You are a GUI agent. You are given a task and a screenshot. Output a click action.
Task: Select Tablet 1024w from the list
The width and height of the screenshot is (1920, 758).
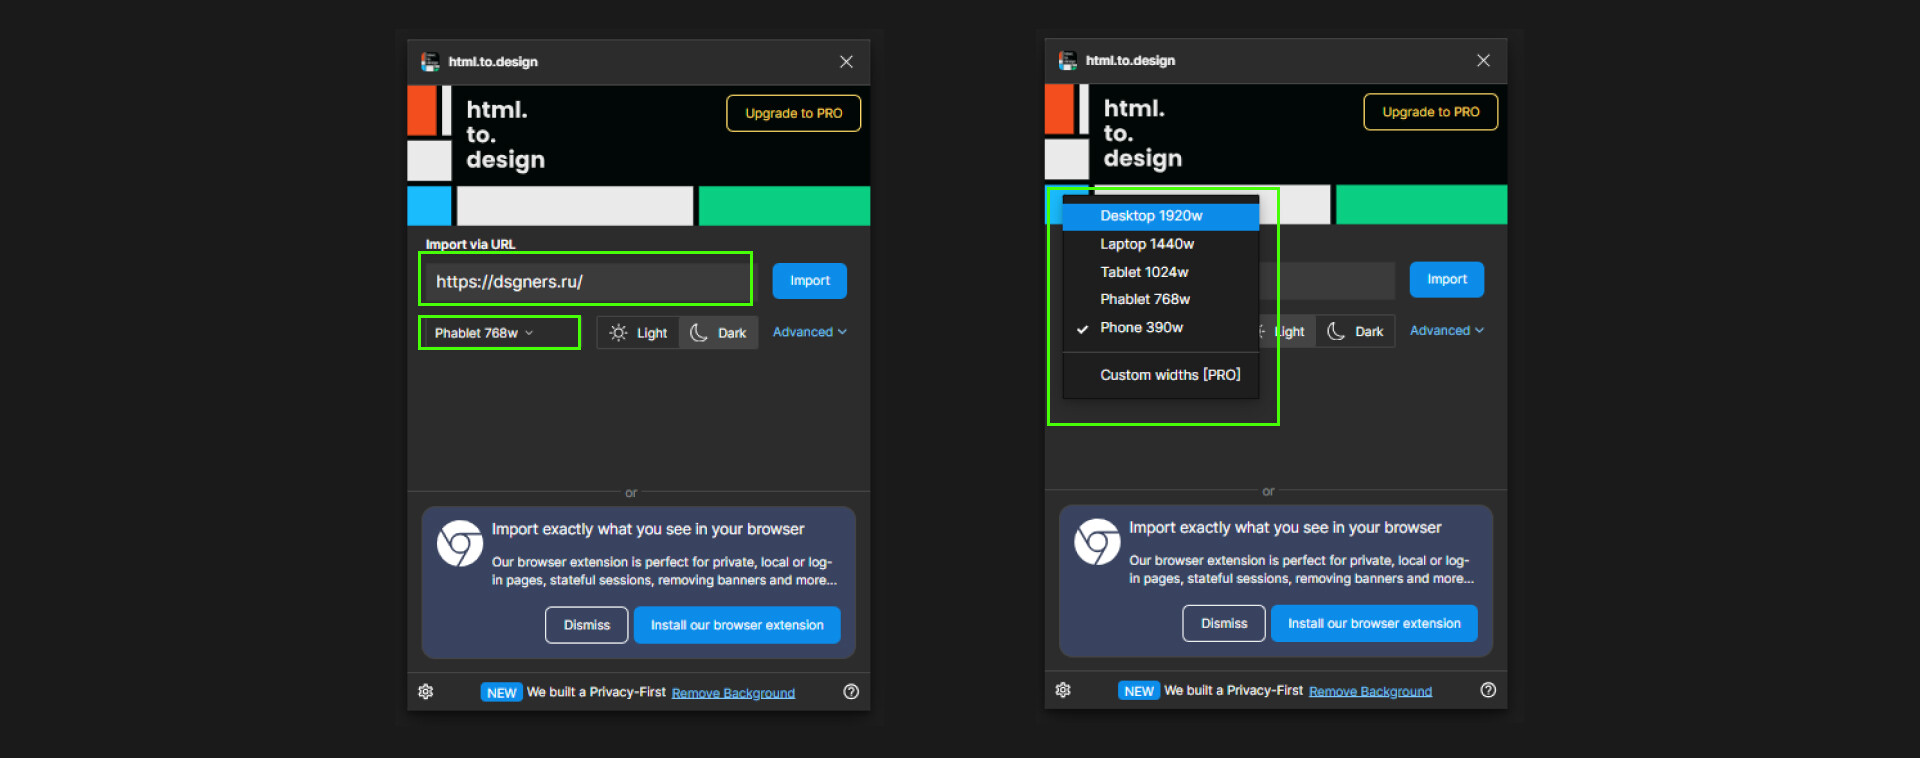click(x=1160, y=272)
